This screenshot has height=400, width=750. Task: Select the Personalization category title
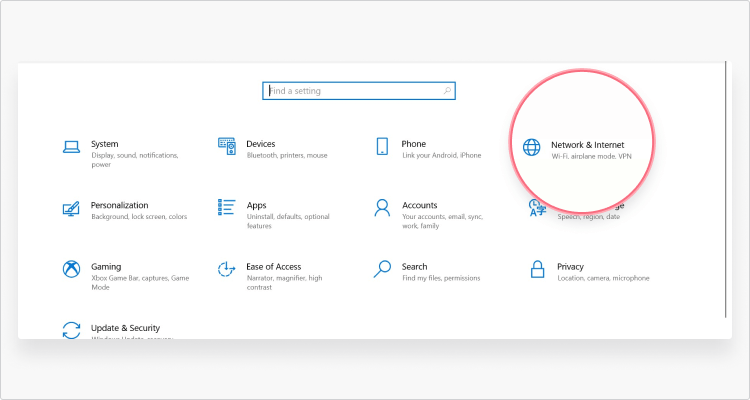coord(120,205)
